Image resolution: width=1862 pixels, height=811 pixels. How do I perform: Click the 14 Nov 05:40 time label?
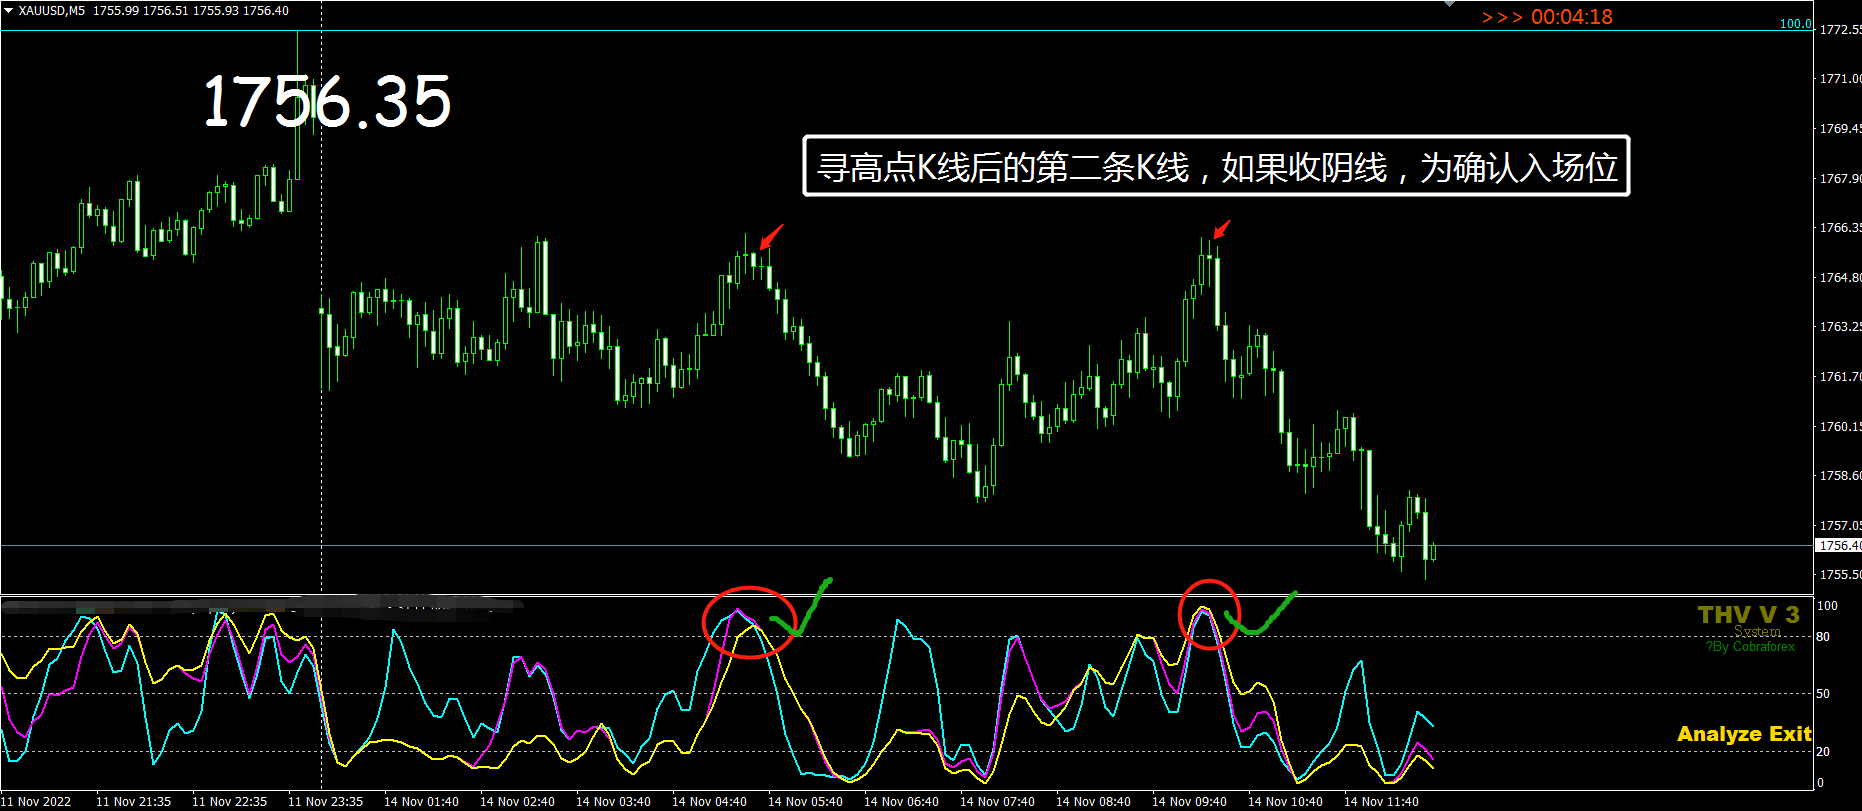click(x=805, y=802)
